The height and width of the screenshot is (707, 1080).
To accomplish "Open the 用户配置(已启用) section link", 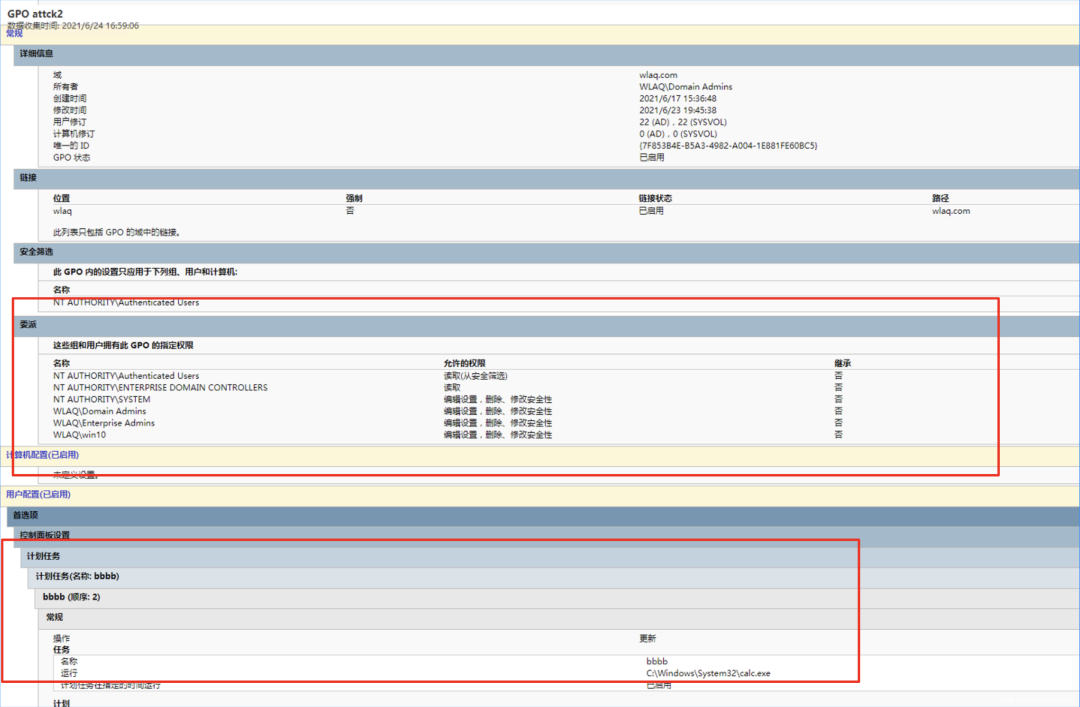I will [39, 494].
